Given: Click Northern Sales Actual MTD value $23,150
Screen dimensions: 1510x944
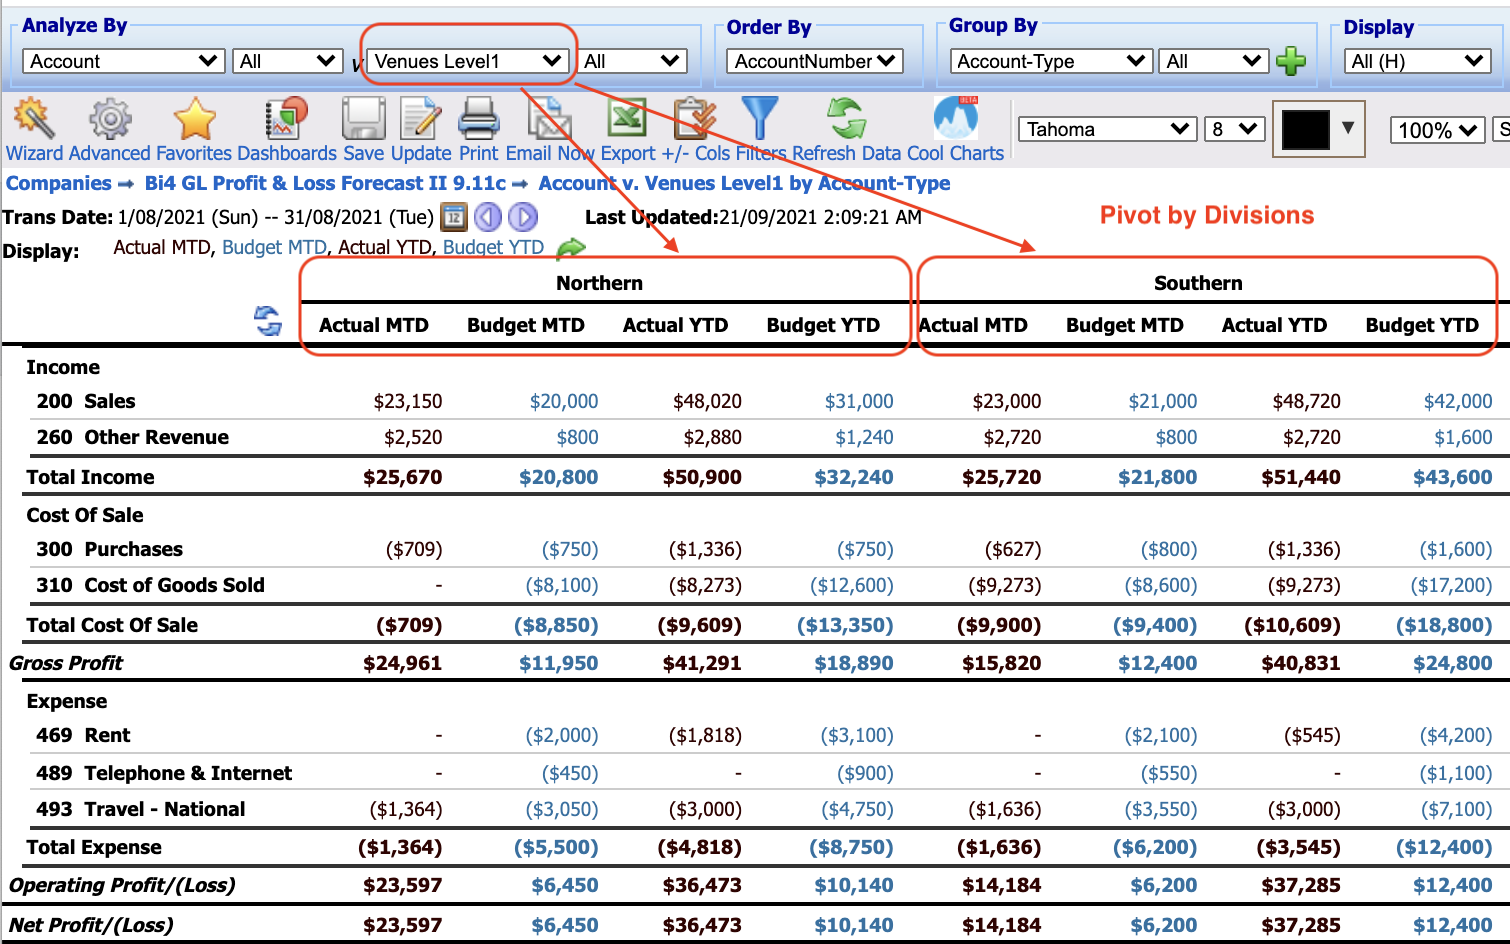Looking at the screenshot, I should pos(408,401).
